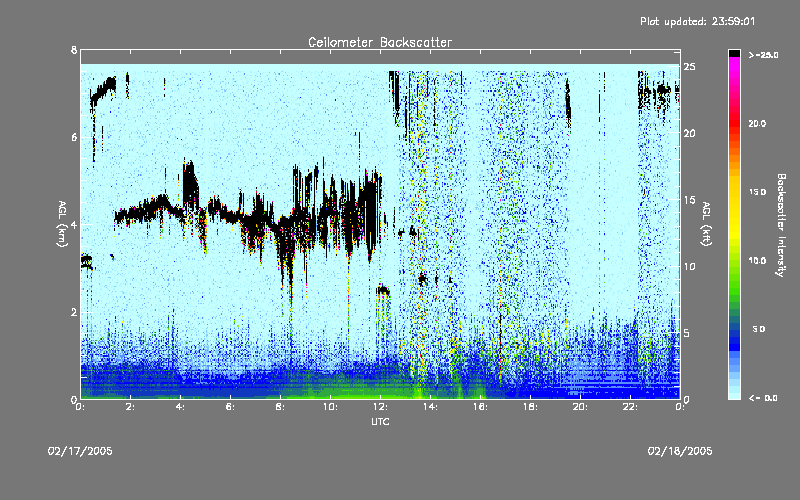
Task: Click the '16:' UTC hour tick
Action: pyautogui.click(x=480, y=407)
